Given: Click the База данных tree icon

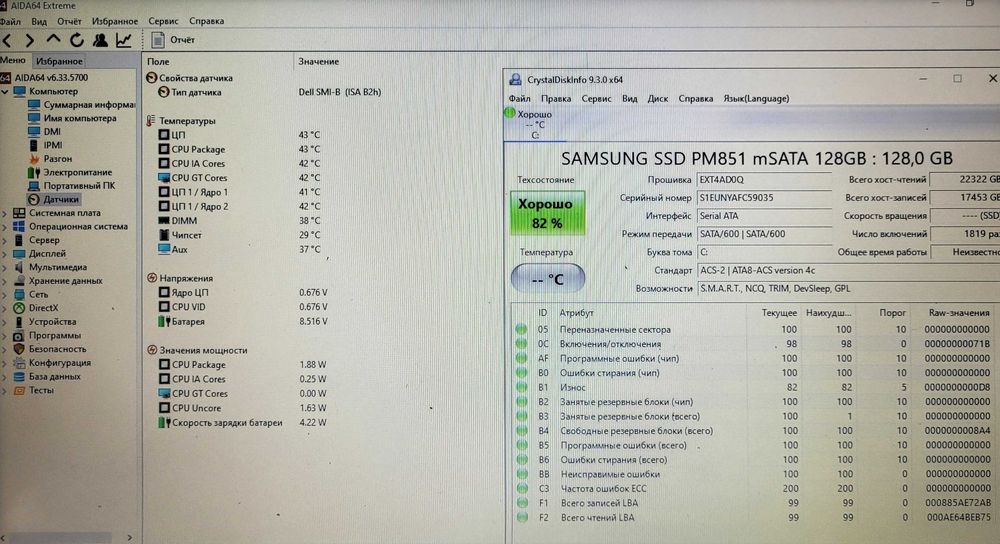Looking at the screenshot, I should [18, 376].
